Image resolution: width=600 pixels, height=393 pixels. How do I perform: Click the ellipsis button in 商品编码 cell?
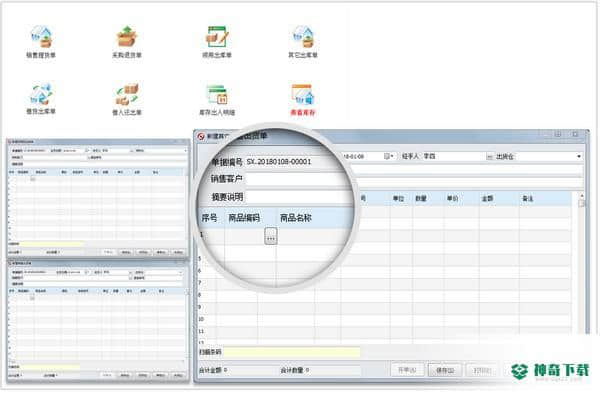(x=271, y=236)
